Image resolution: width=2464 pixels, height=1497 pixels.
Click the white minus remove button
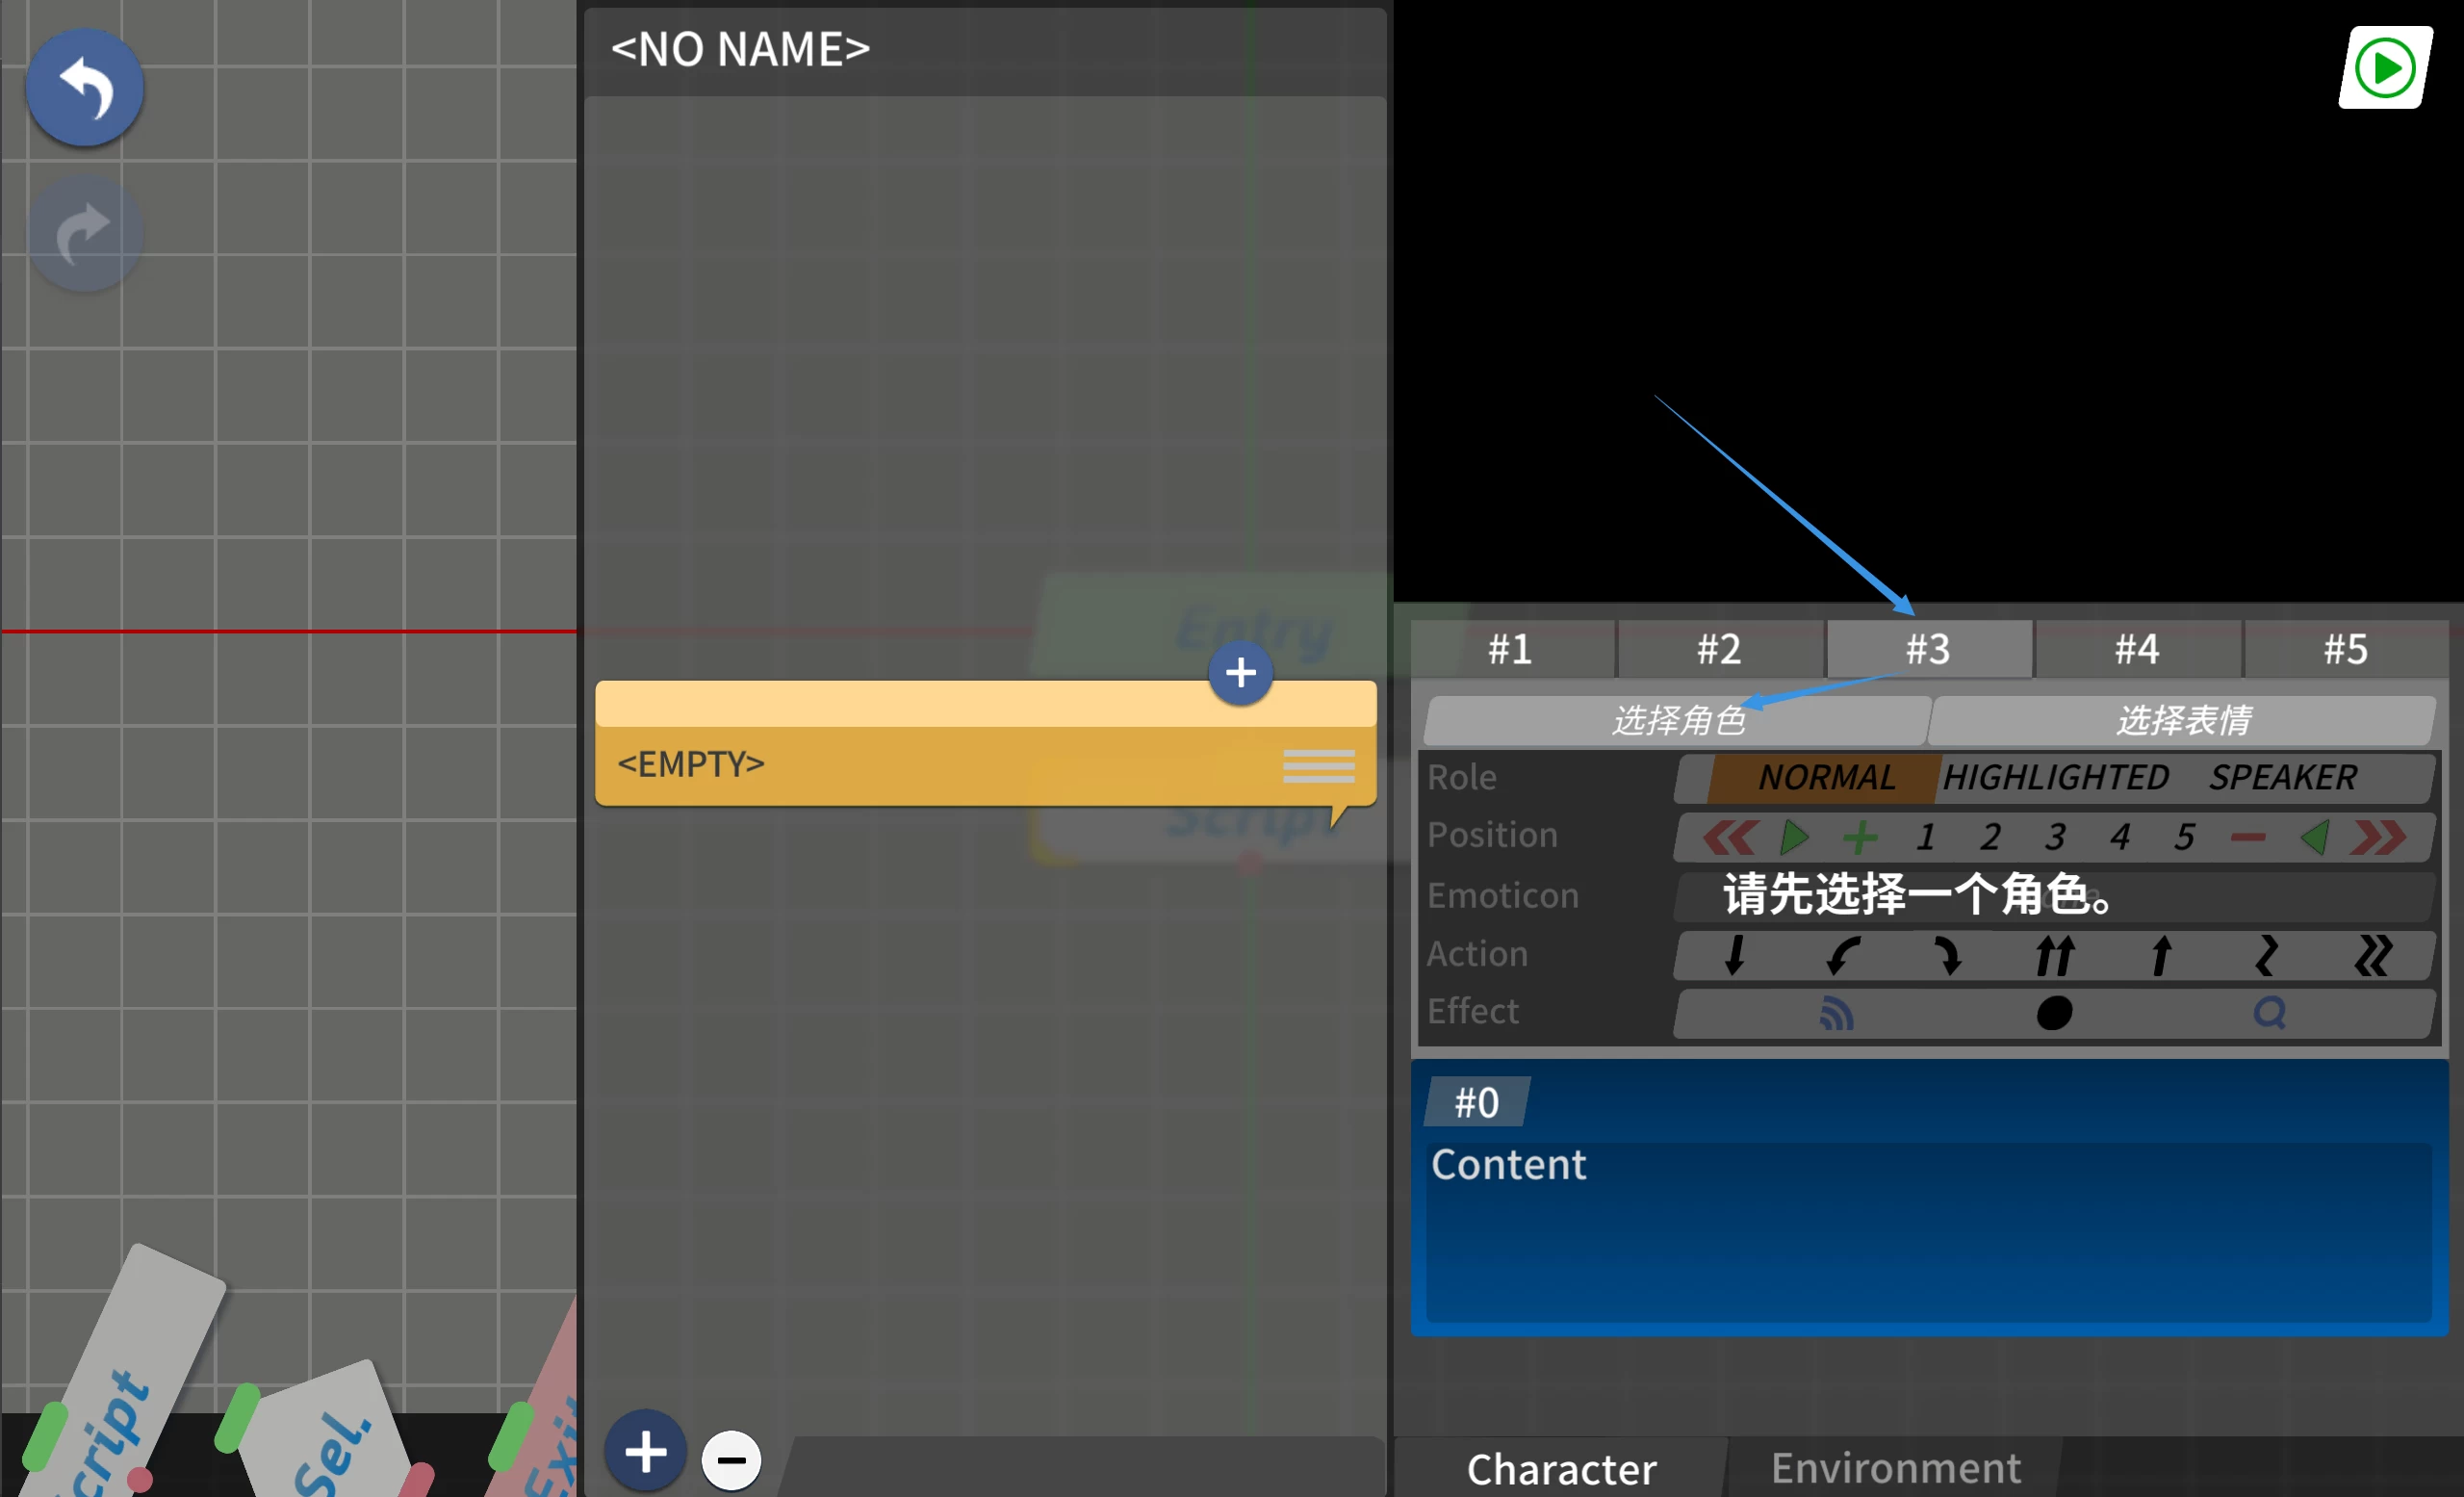click(731, 1460)
